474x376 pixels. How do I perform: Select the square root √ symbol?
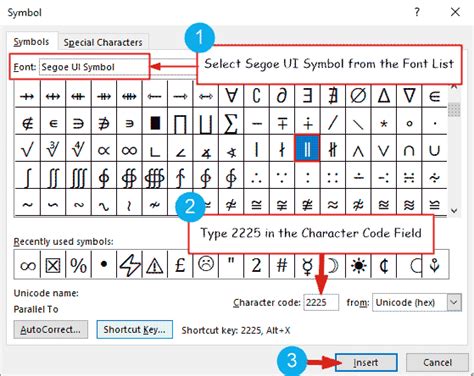(27, 149)
